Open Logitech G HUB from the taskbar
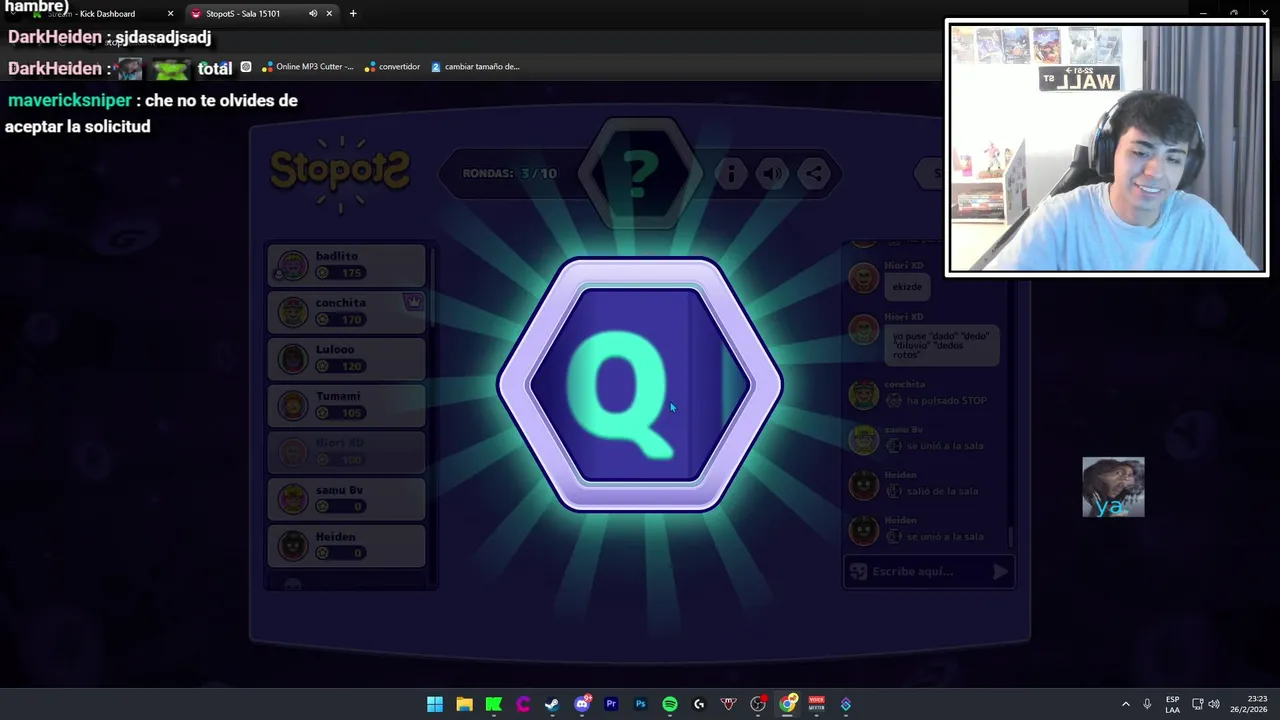Image resolution: width=1280 pixels, height=720 pixels. (699, 704)
